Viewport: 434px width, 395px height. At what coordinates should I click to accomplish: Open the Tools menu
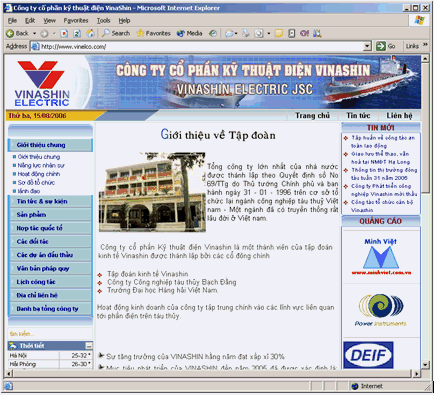(x=103, y=20)
